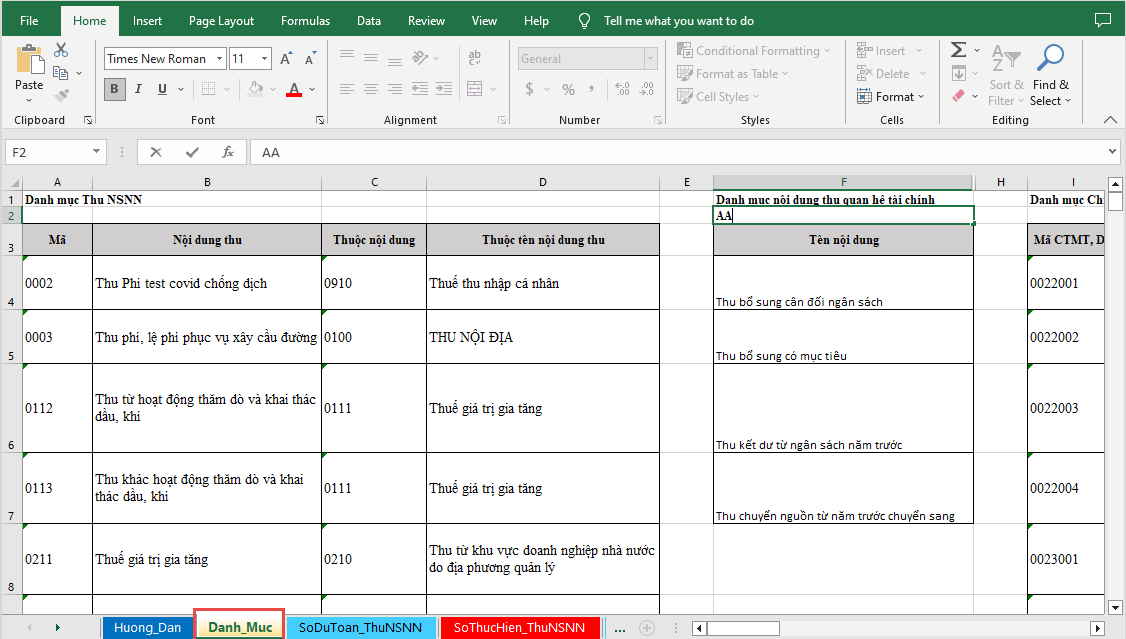The image size is (1126, 639).
Task: Click the Percent Style icon
Action: tap(568, 89)
